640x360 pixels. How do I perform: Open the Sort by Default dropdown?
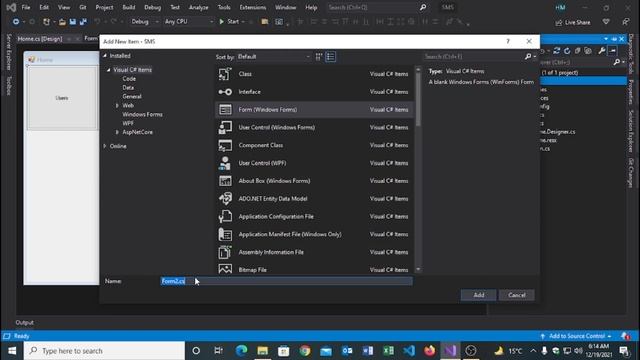pos(273,57)
